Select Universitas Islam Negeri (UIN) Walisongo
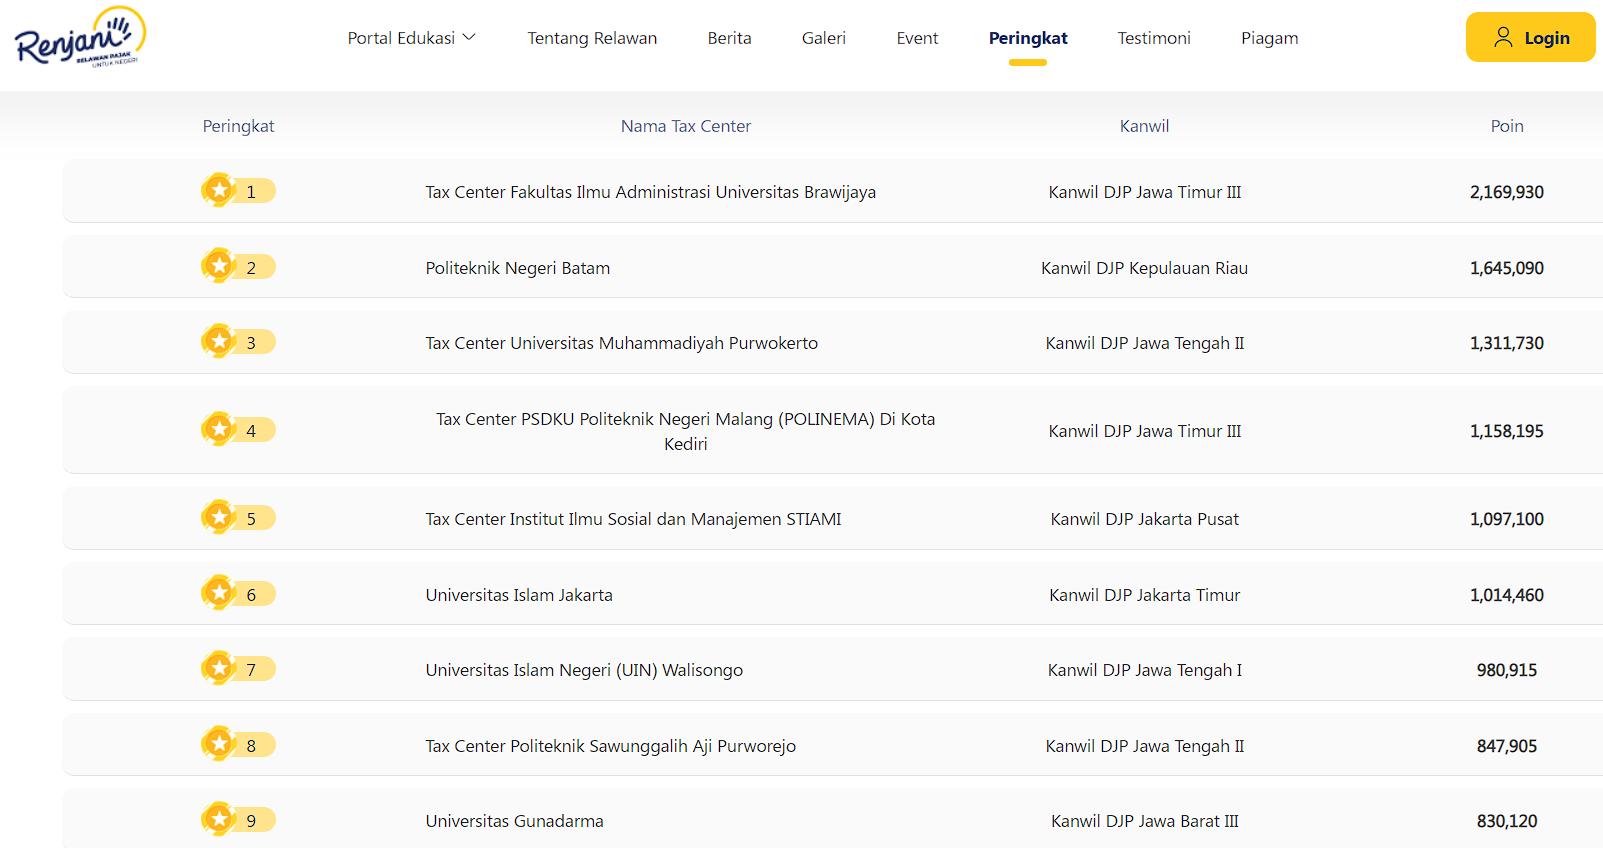 click(584, 670)
